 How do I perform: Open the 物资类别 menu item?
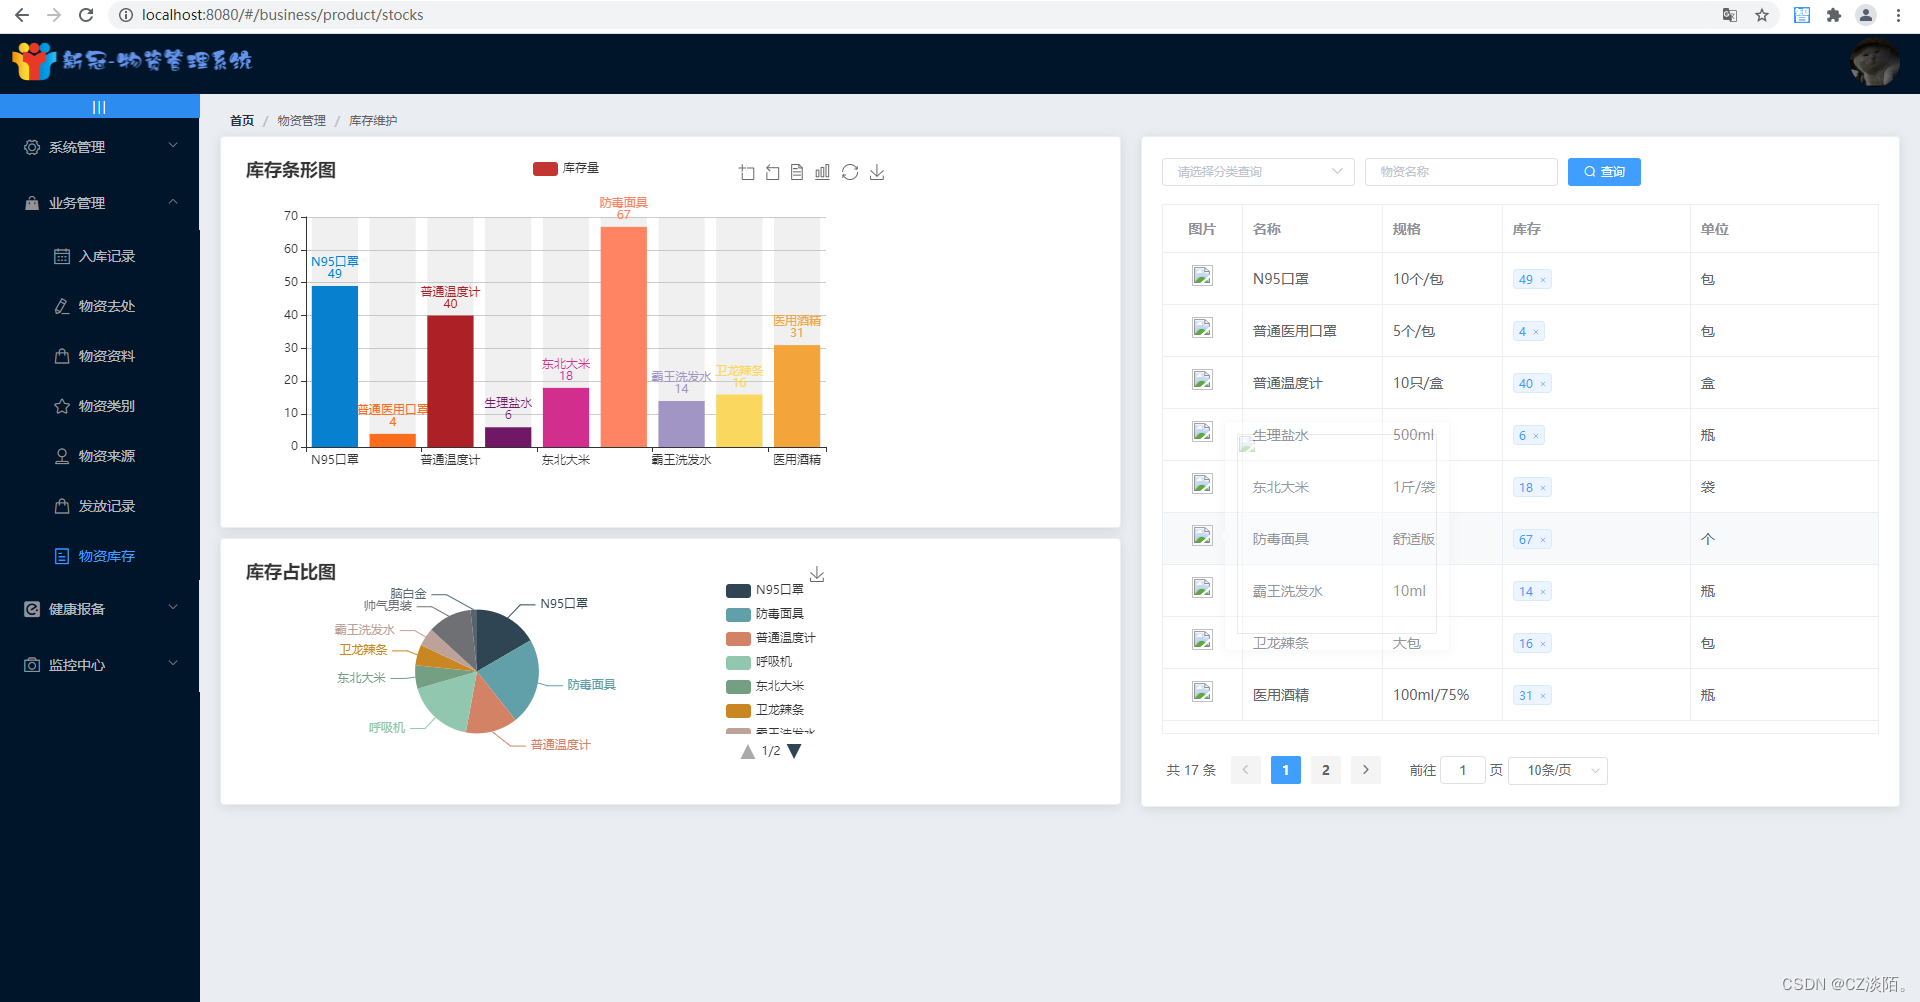pos(100,406)
